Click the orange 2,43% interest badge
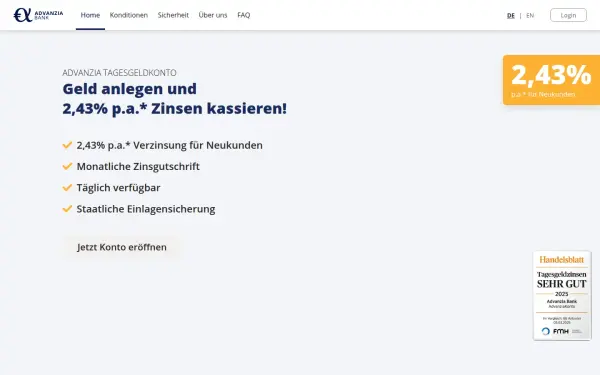 point(551,80)
